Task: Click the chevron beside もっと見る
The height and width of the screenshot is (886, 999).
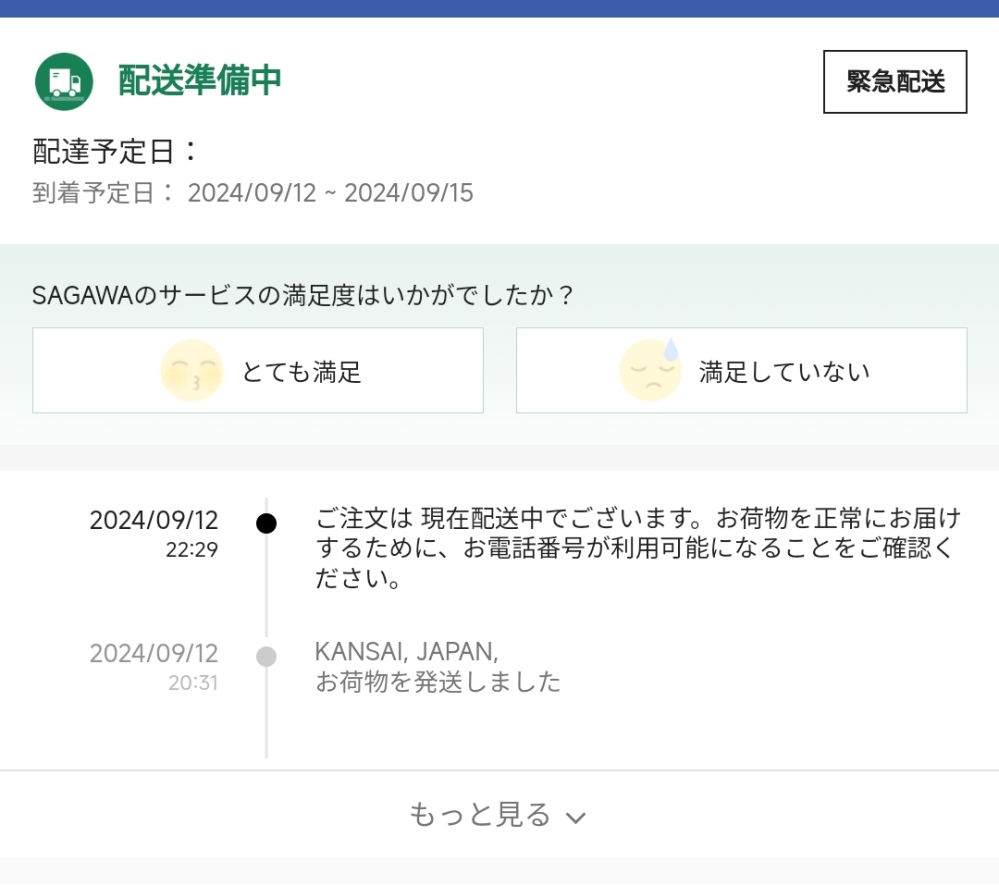Action: [x=576, y=818]
